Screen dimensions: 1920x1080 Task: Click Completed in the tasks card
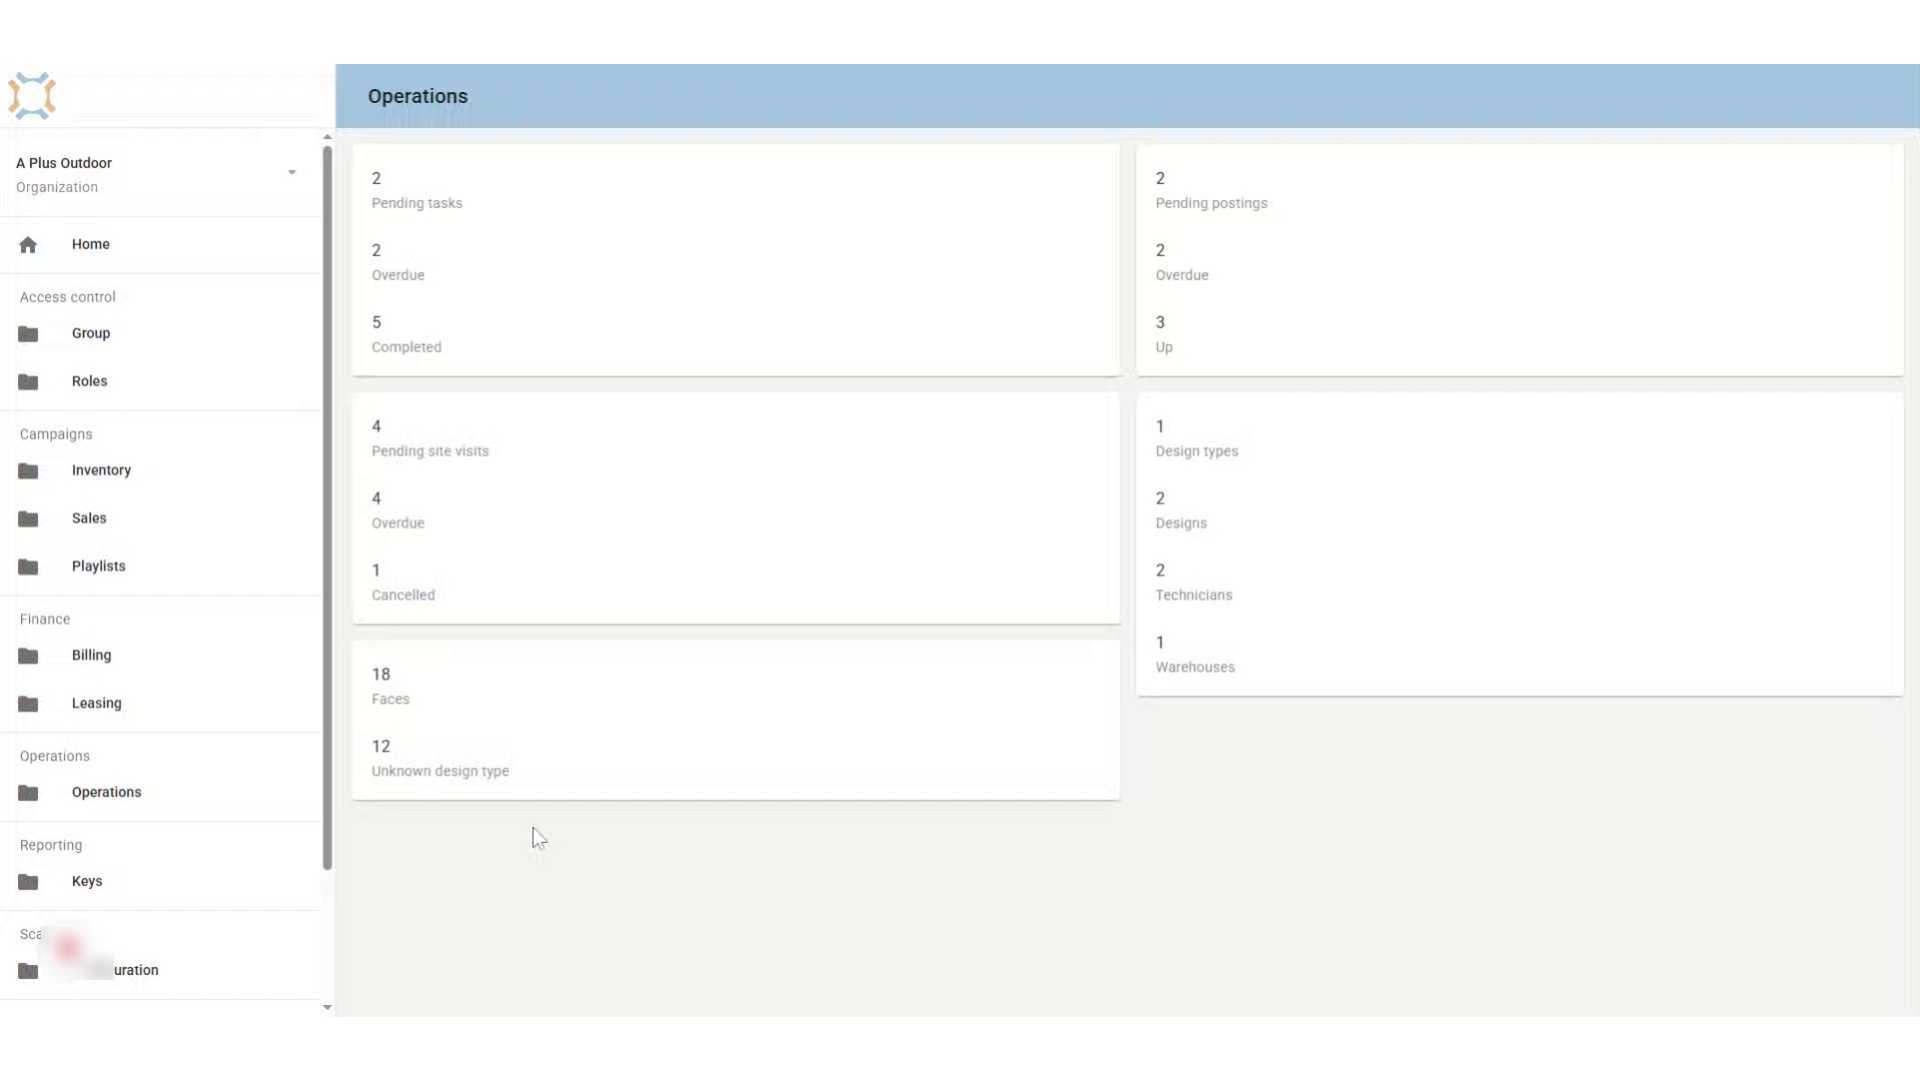tap(406, 347)
